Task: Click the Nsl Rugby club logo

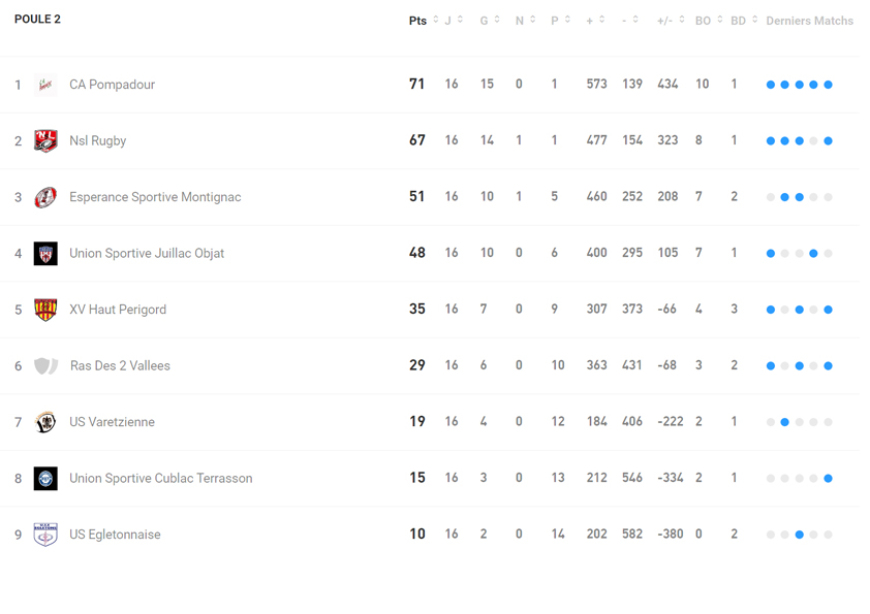Action: click(x=45, y=141)
